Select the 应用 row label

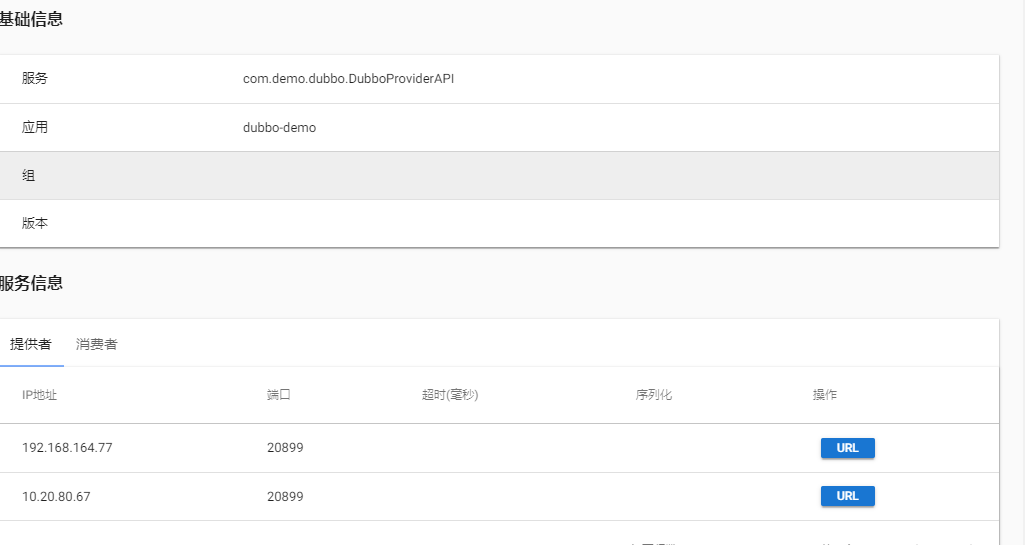click(35, 127)
